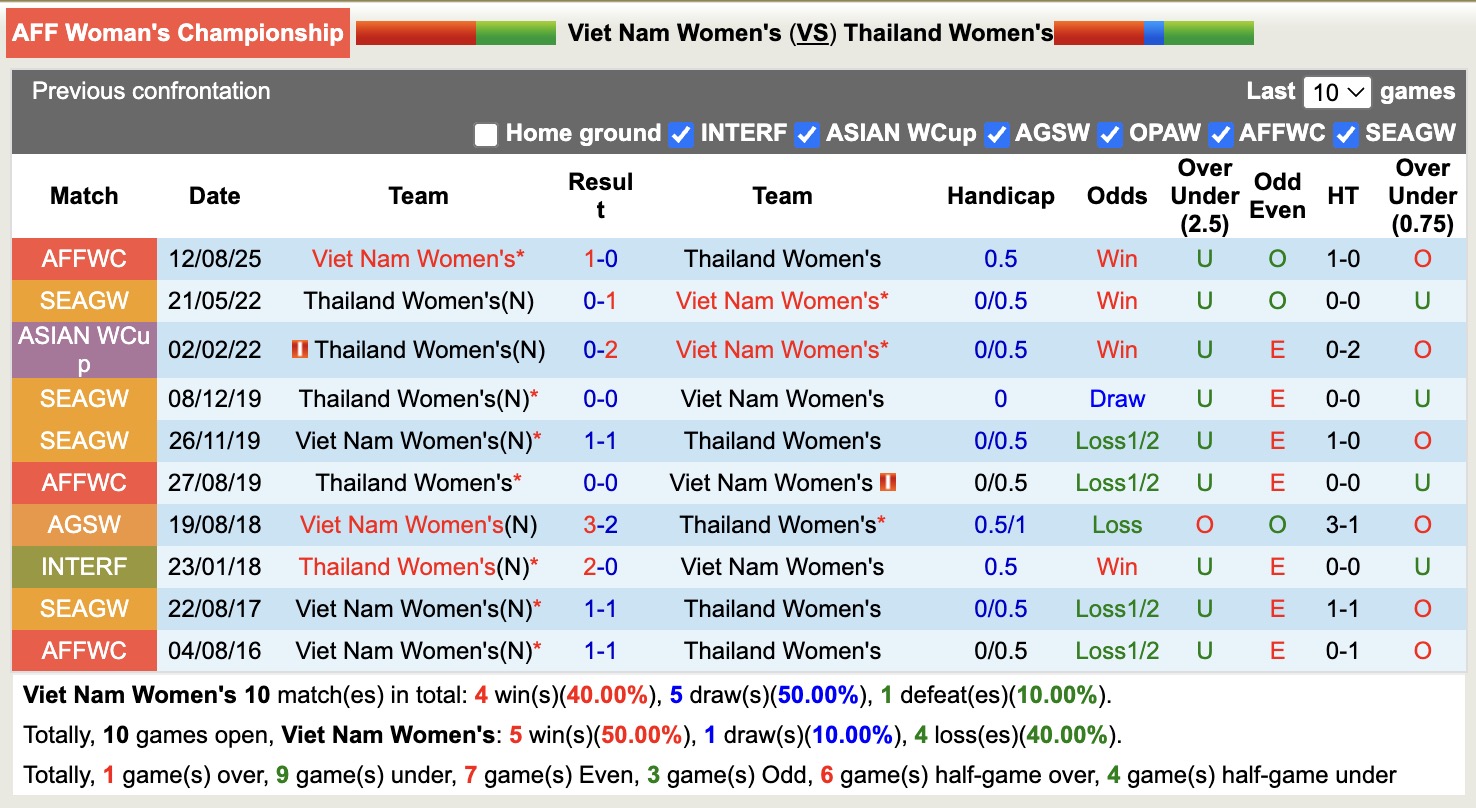Click the Viet Nam team colors bar left of the title

pyautogui.click(x=455, y=31)
